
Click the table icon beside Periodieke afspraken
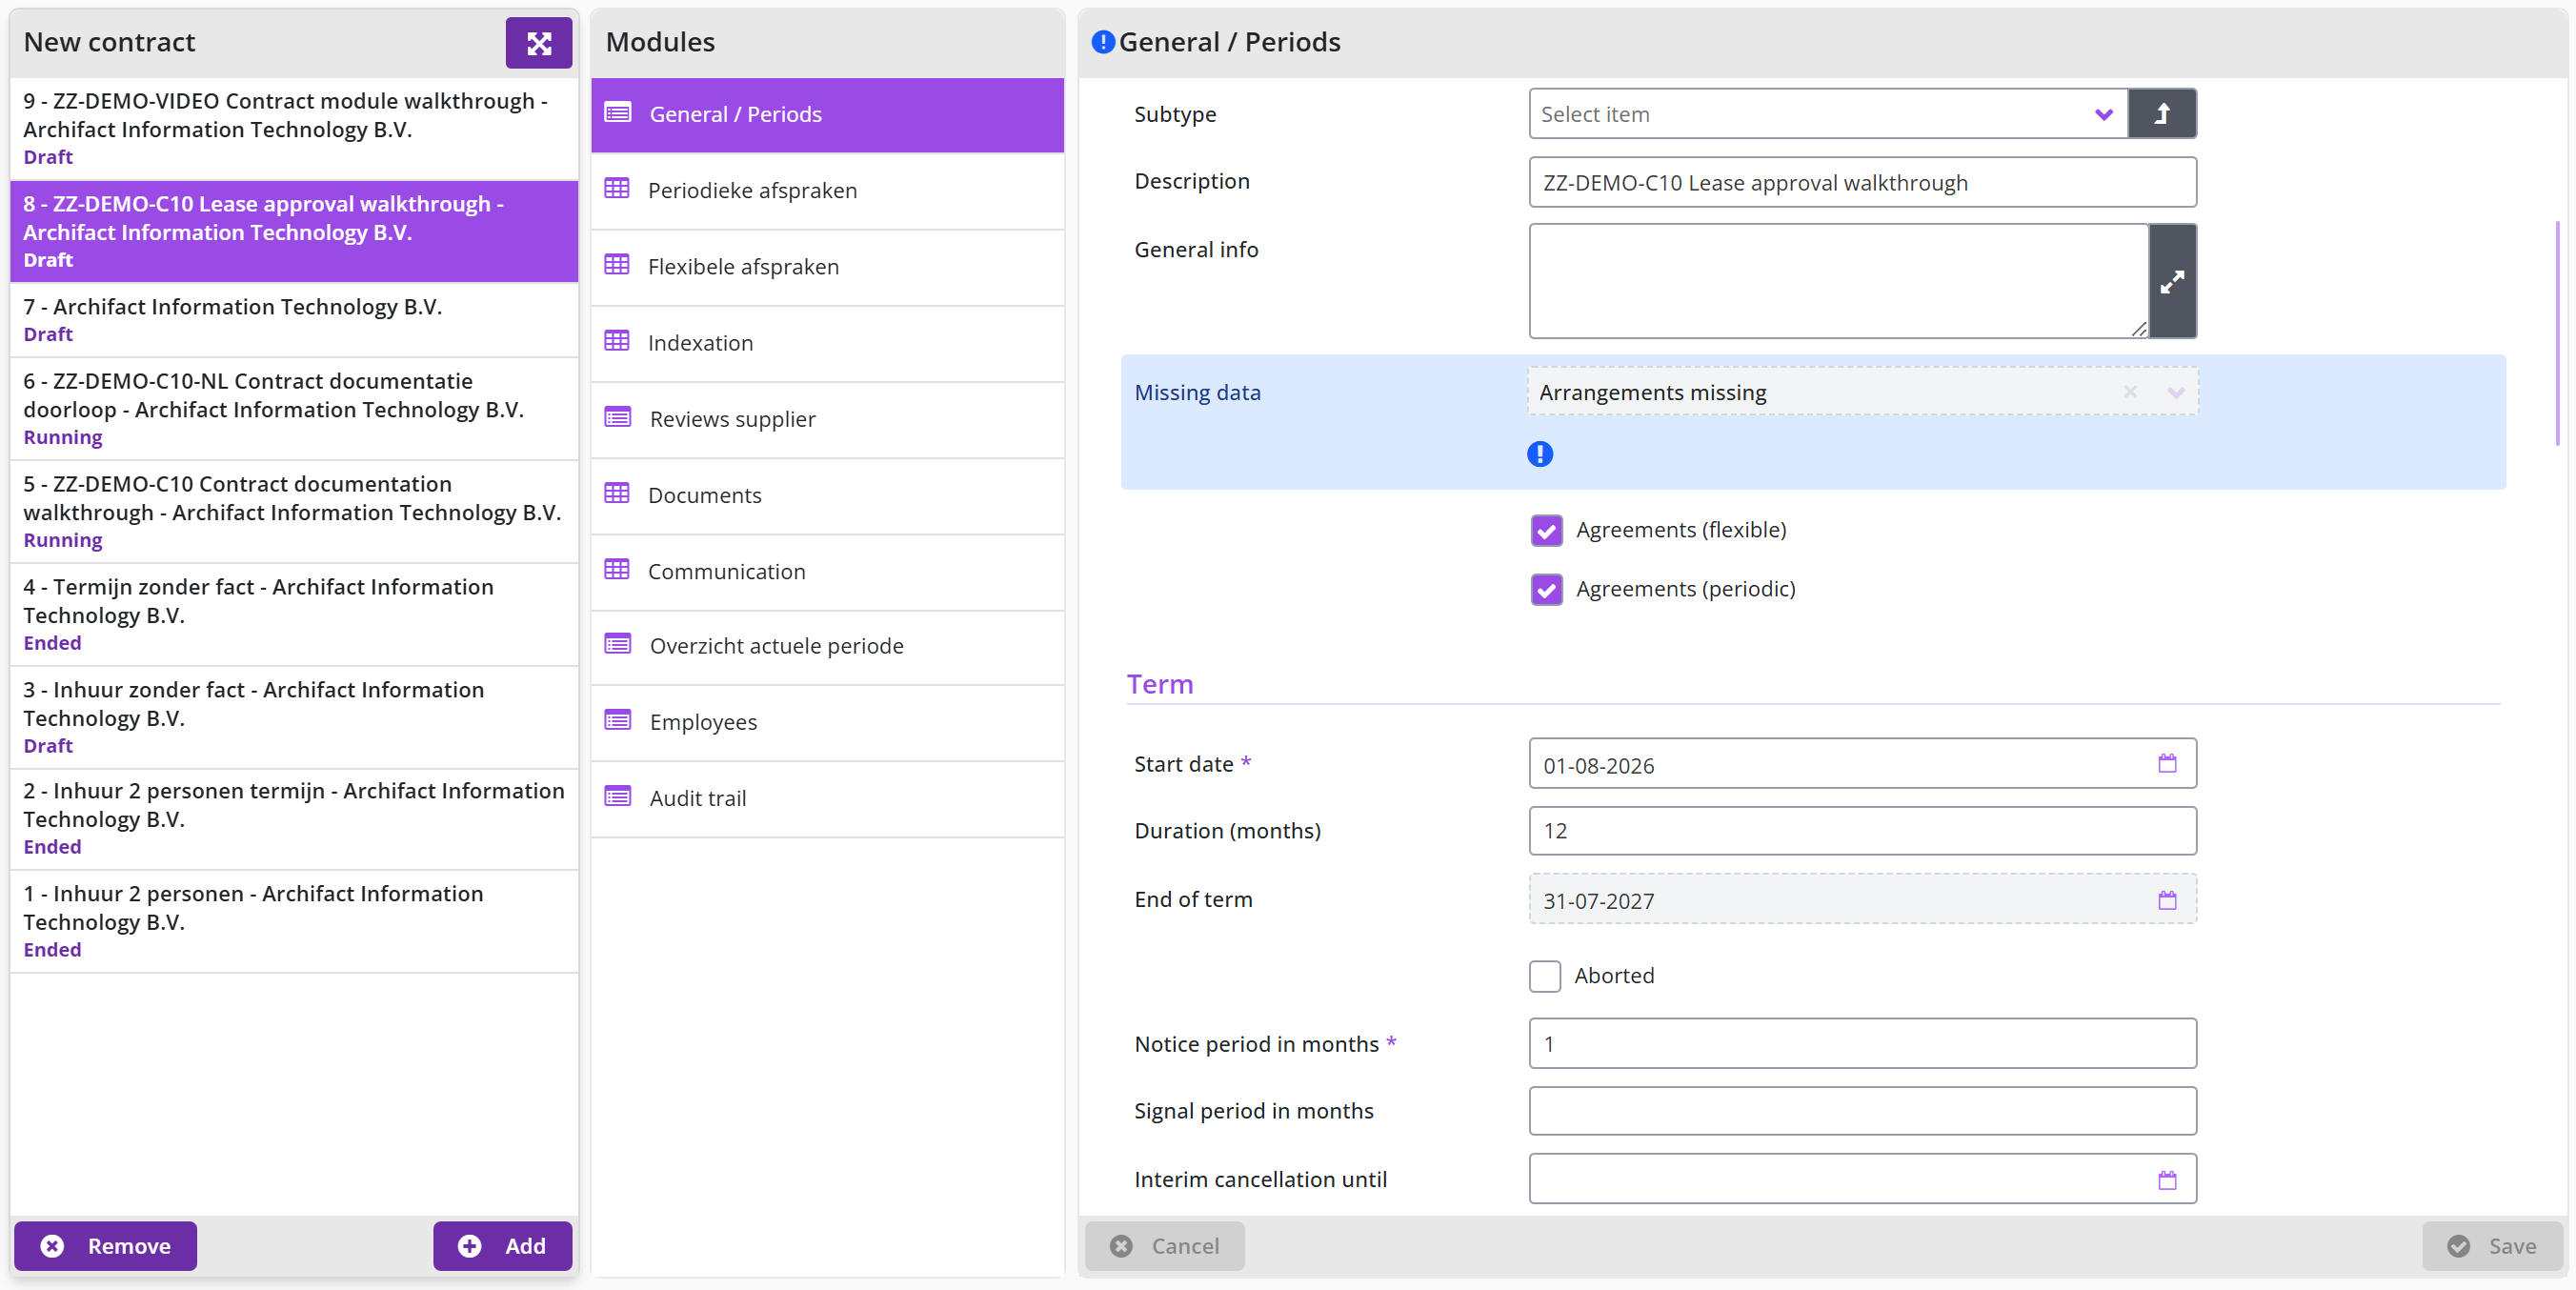[617, 189]
